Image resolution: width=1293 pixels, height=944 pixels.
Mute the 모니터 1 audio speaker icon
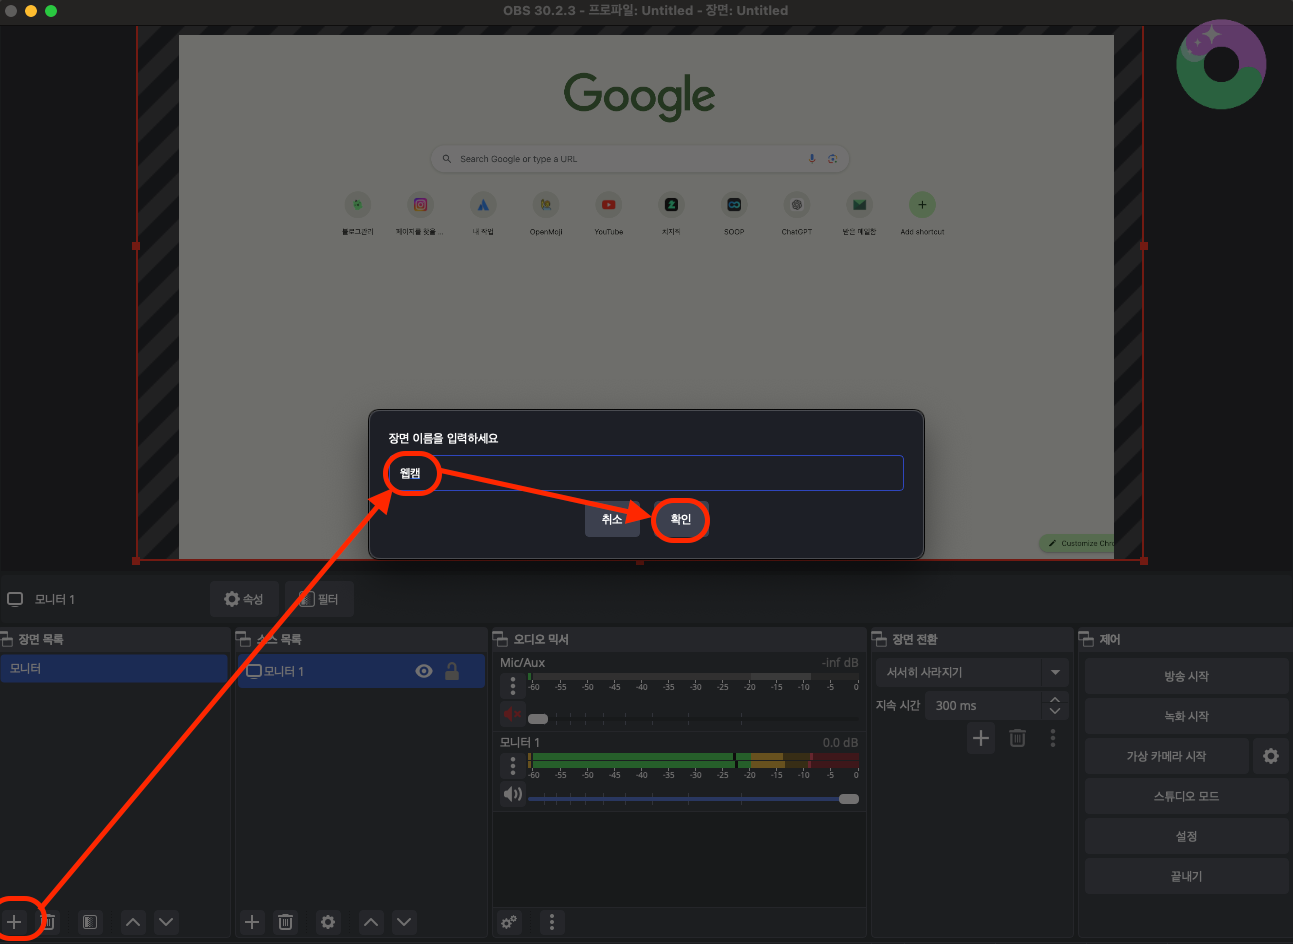(512, 794)
